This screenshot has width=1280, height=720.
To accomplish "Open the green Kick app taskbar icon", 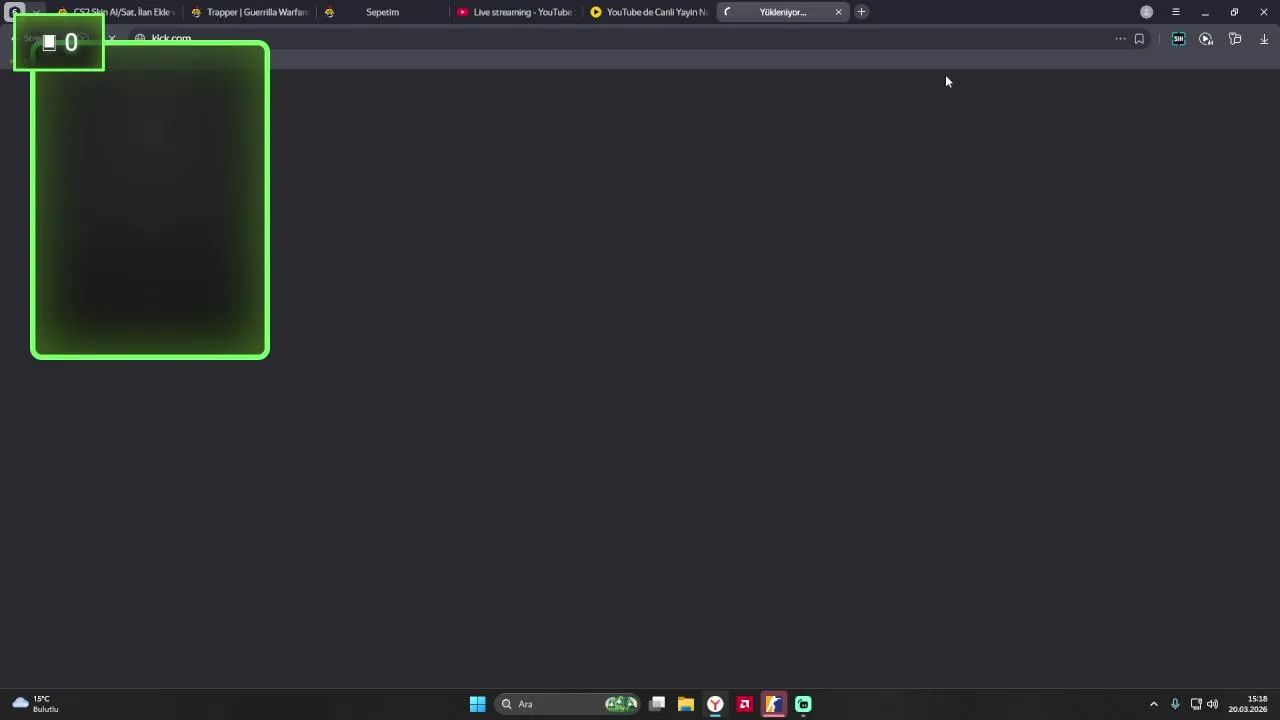I will coord(803,704).
